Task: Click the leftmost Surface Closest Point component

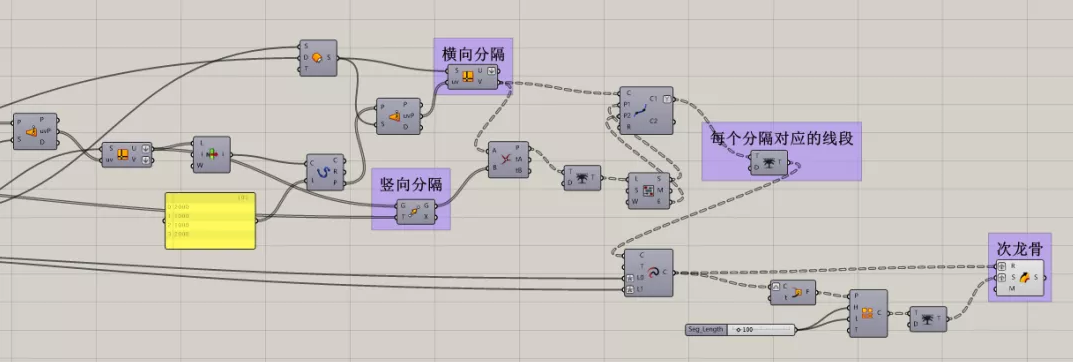Action: tap(36, 131)
